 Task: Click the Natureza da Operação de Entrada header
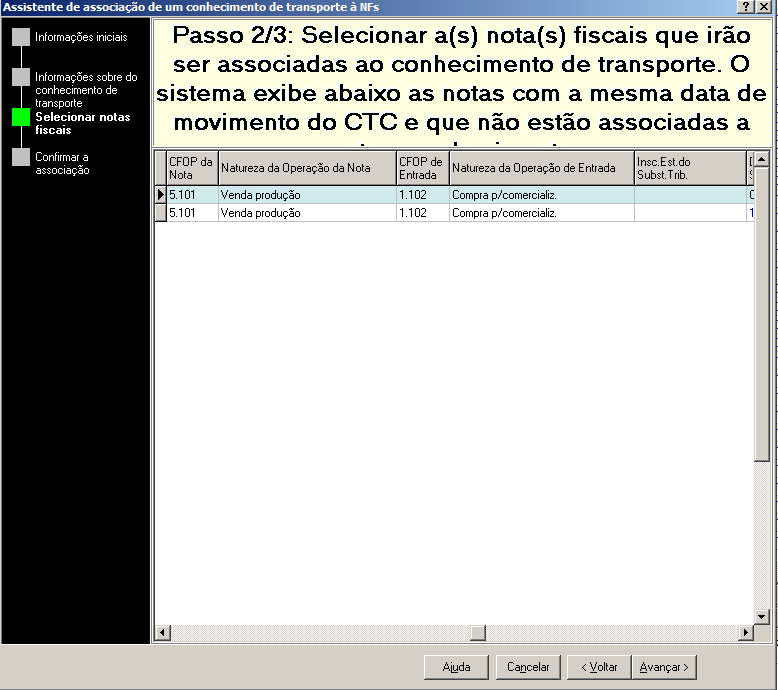[541, 168]
